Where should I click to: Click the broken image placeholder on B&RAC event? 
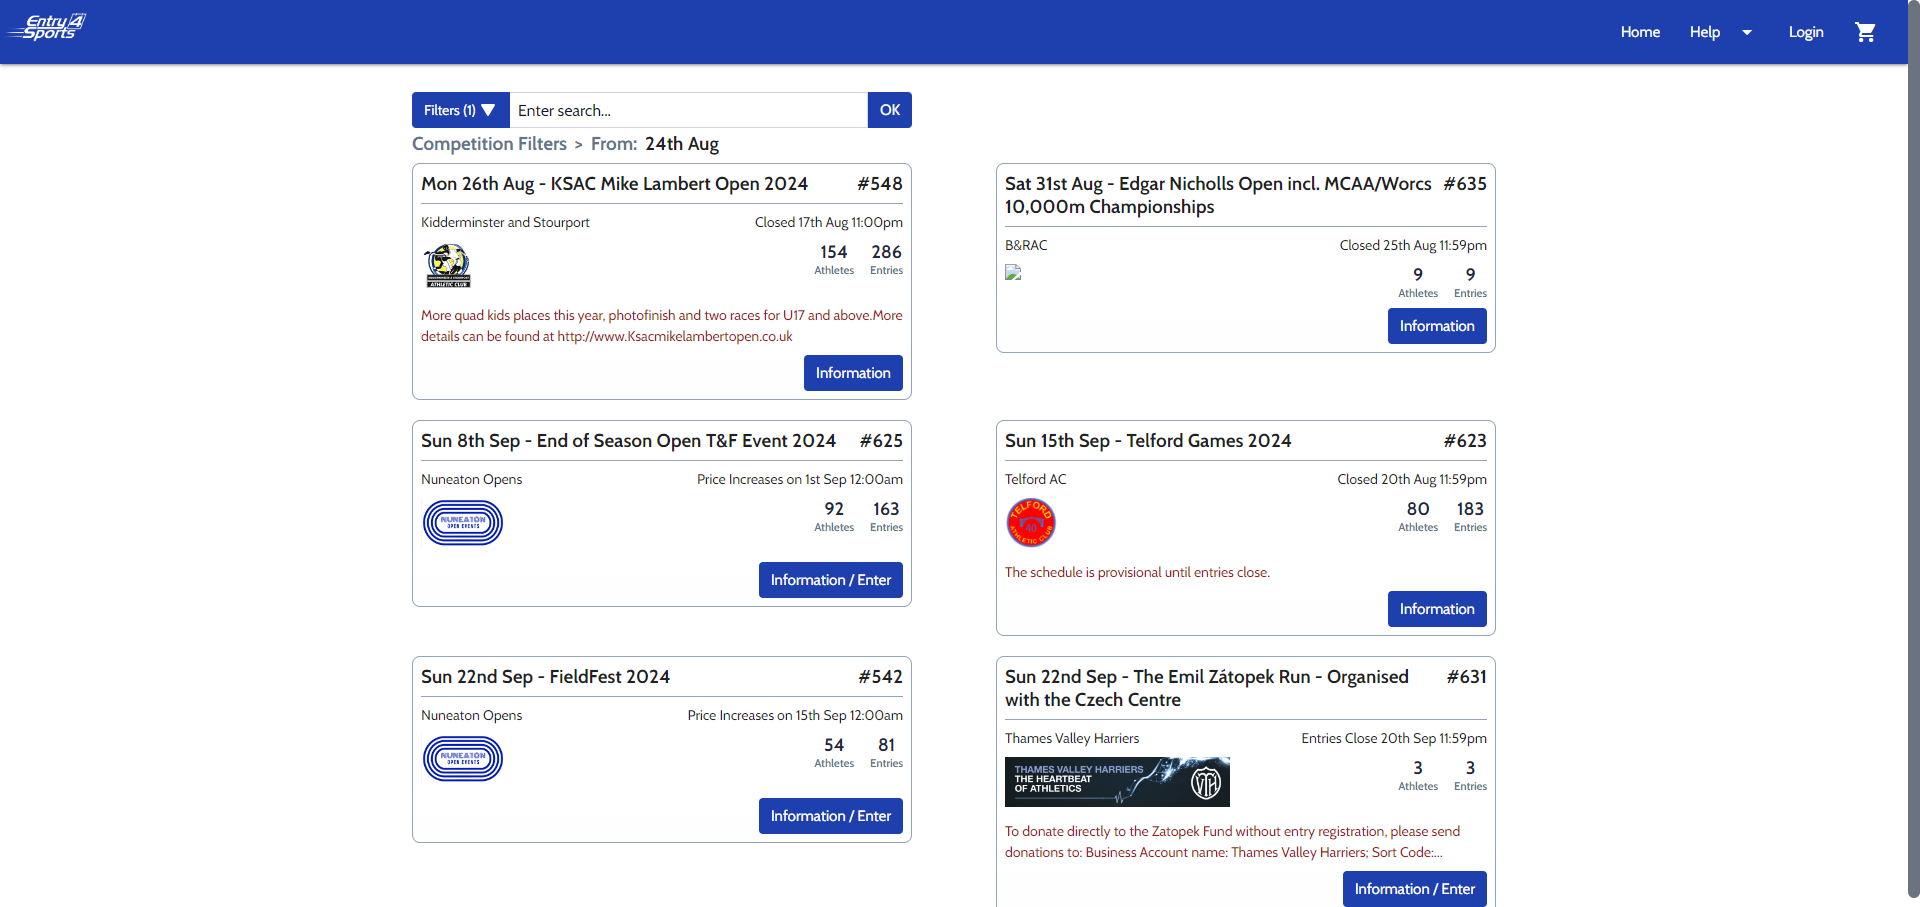(x=1013, y=272)
